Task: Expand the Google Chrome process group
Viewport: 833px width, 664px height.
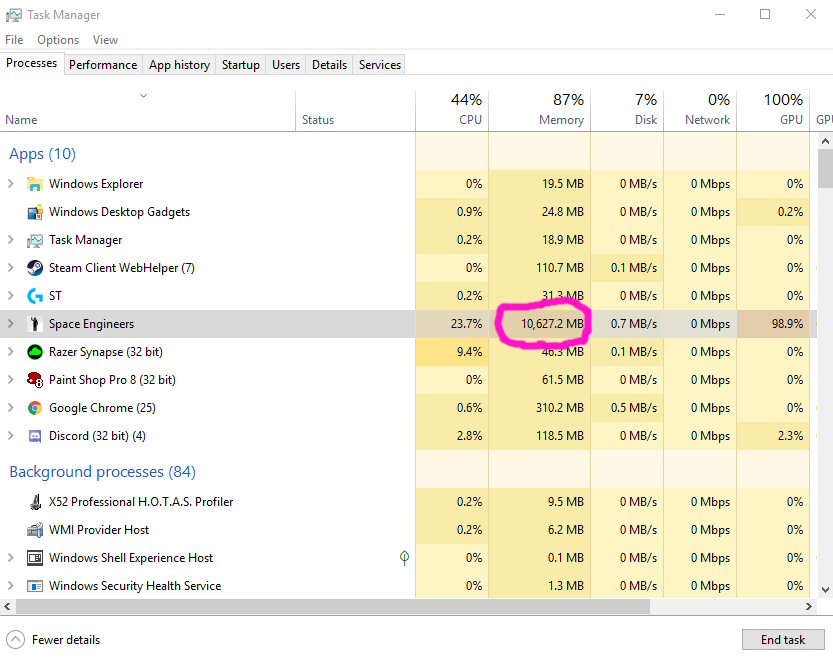Action: tap(11, 408)
